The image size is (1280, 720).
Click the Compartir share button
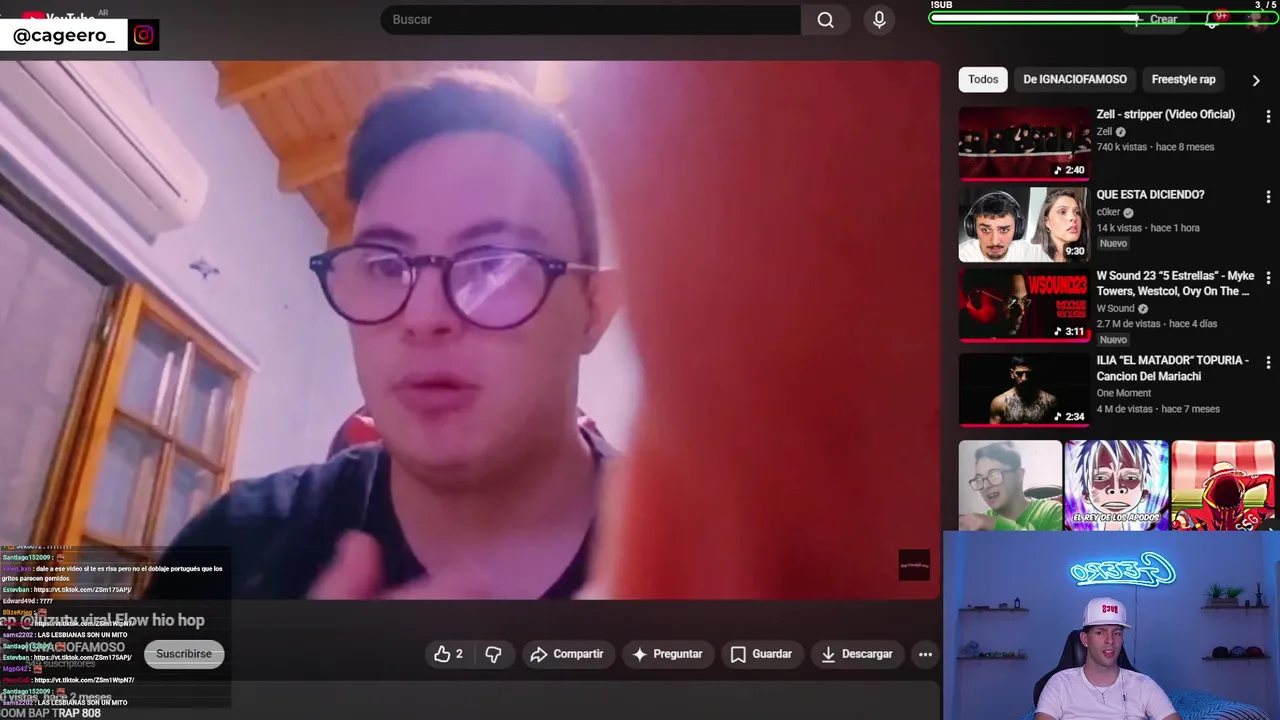567,654
